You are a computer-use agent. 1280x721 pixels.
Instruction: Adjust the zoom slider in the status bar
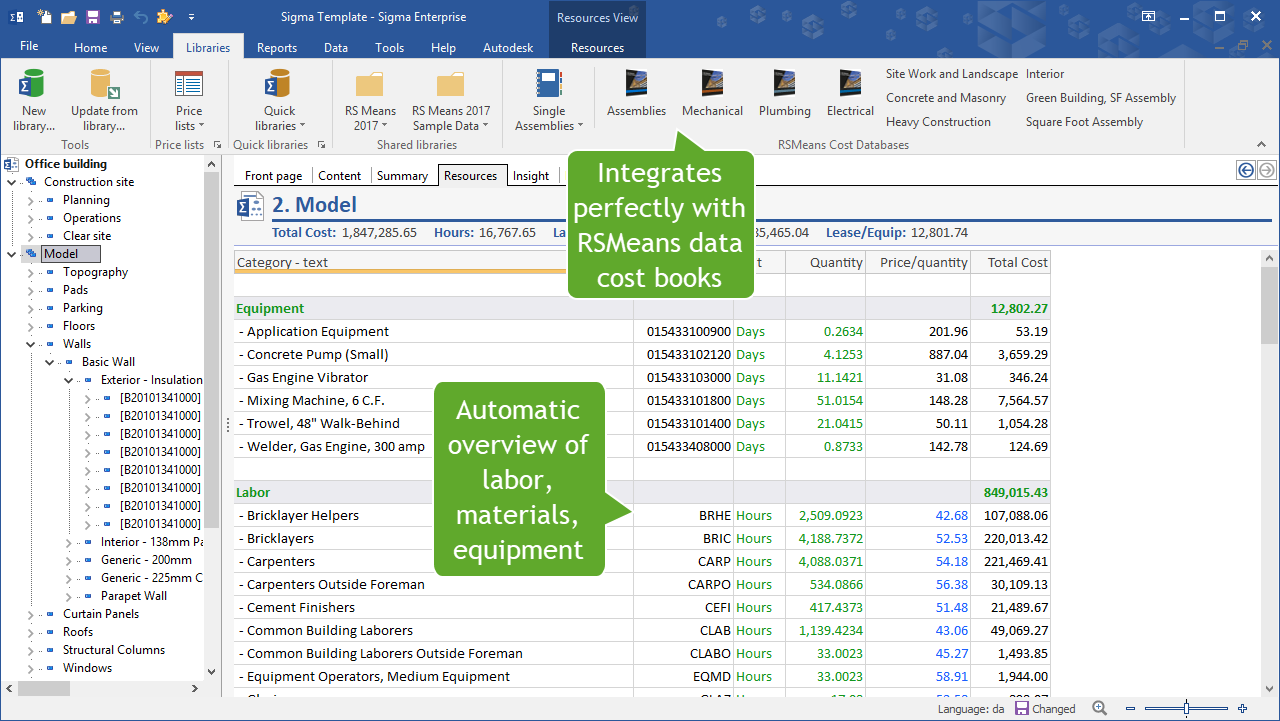tap(1186, 708)
